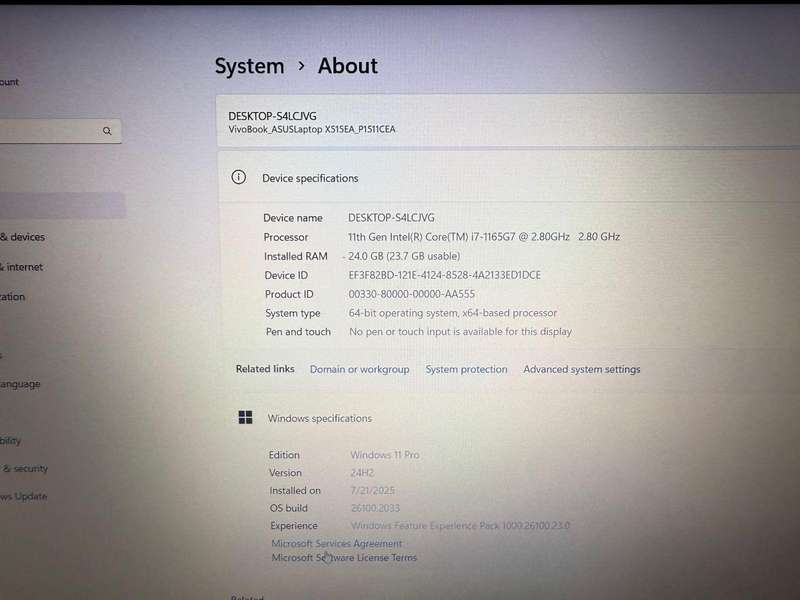
Task: Click the DESKTOP-S4LCJVG title in top card
Action: [272, 116]
